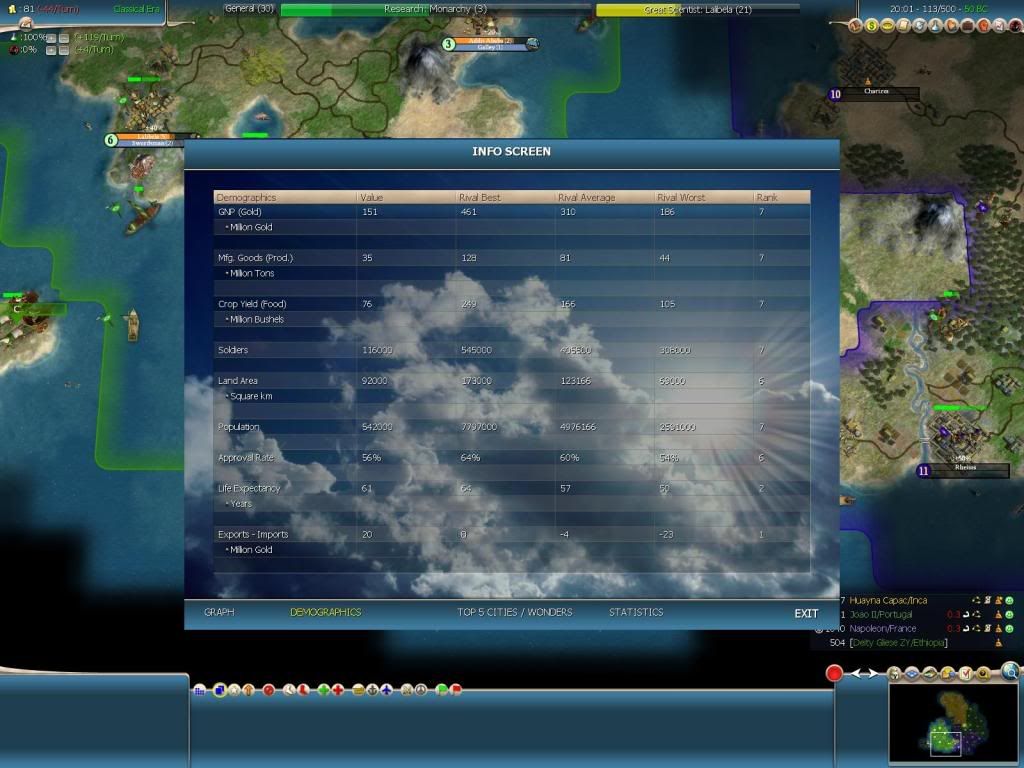Click the Research: Monarchy progress bar

(x=436, y=9)
